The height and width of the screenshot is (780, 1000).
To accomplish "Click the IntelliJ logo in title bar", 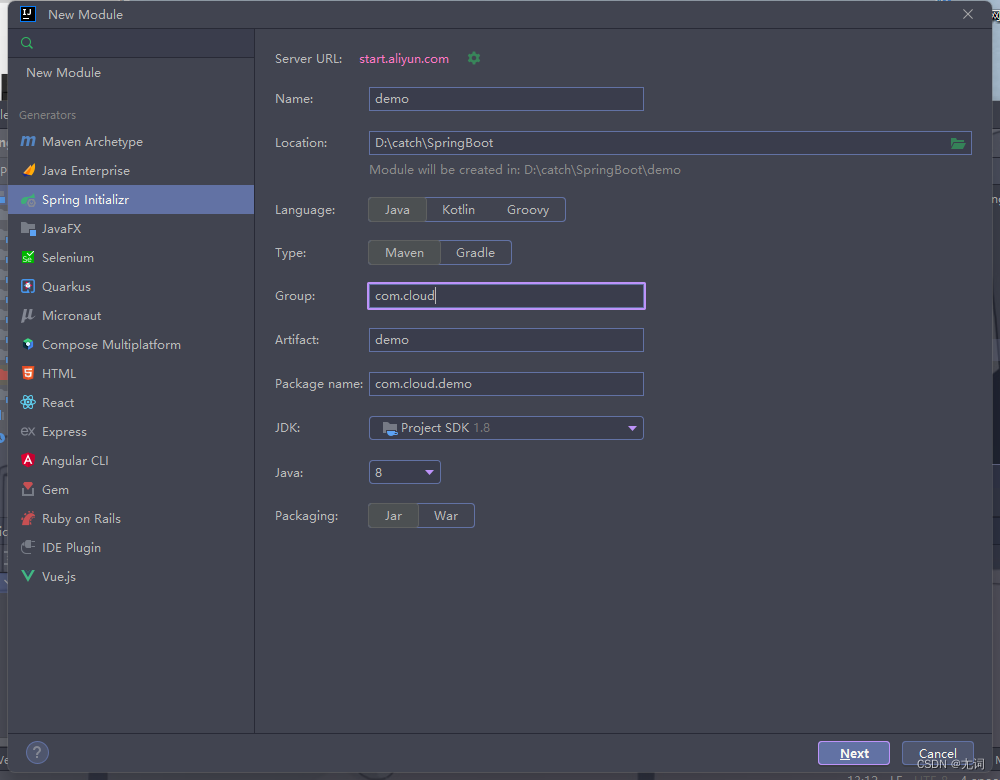I will [28, 14].
